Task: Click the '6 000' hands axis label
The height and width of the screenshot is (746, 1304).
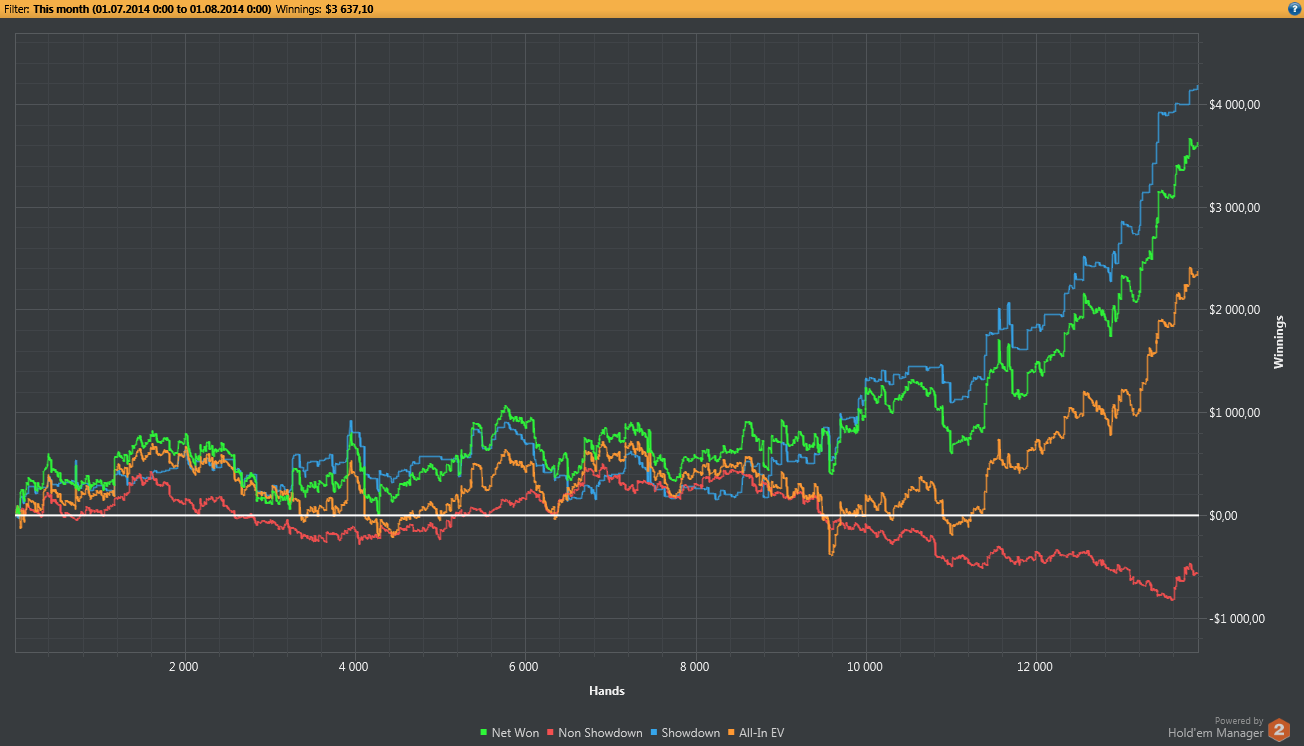Action: (x=524, y=666)
